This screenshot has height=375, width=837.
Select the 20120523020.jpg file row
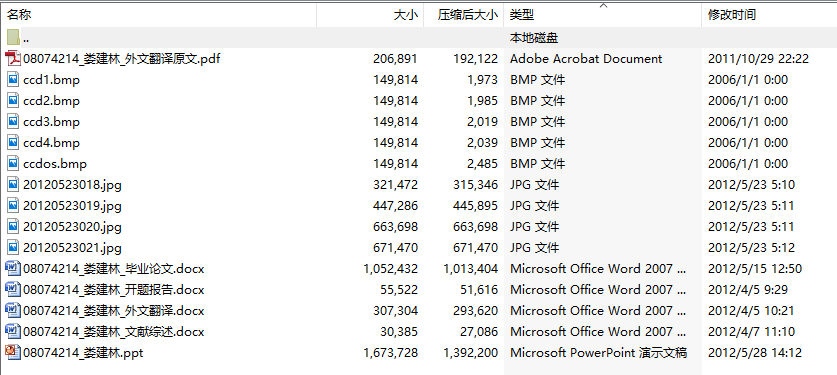[418, 227]
